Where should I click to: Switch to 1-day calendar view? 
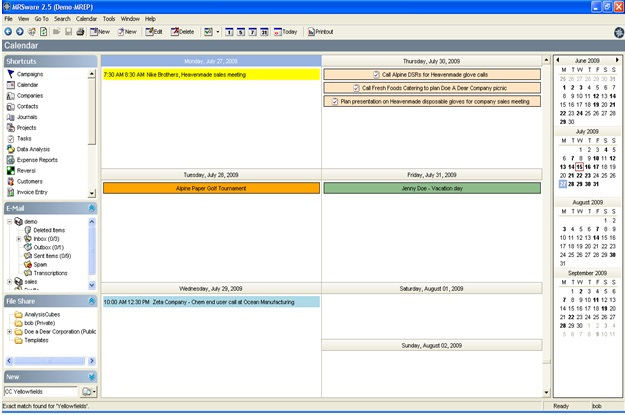[229, 32]
